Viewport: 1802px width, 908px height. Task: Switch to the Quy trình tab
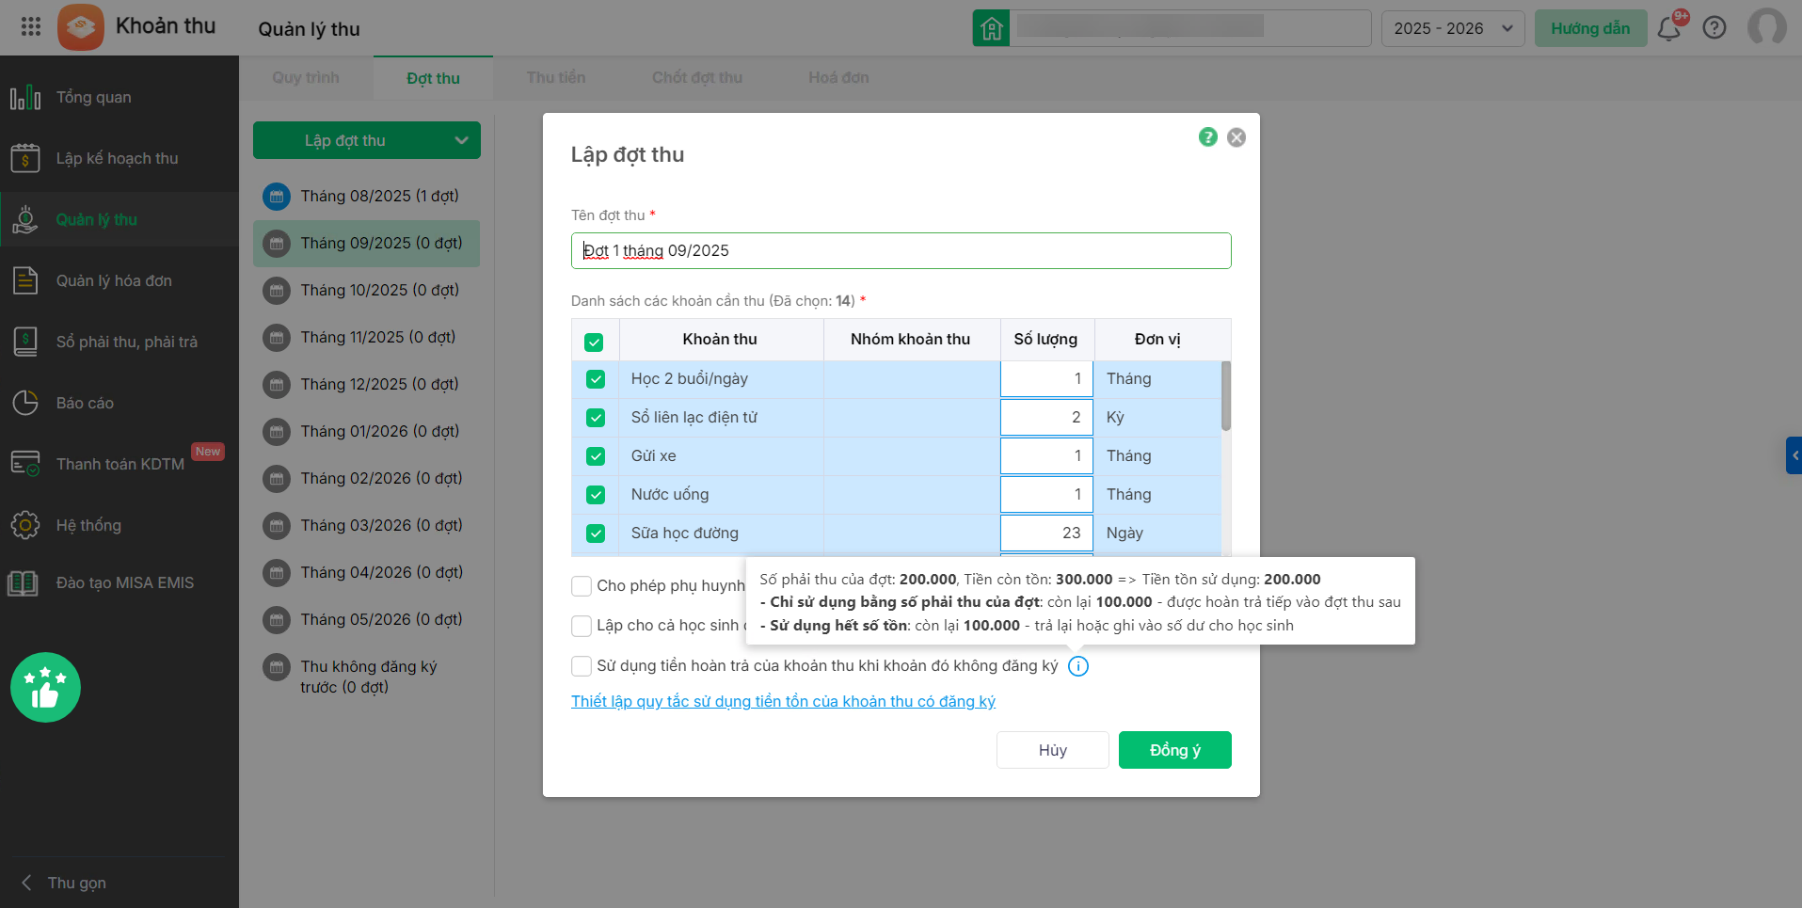point(306,78)
